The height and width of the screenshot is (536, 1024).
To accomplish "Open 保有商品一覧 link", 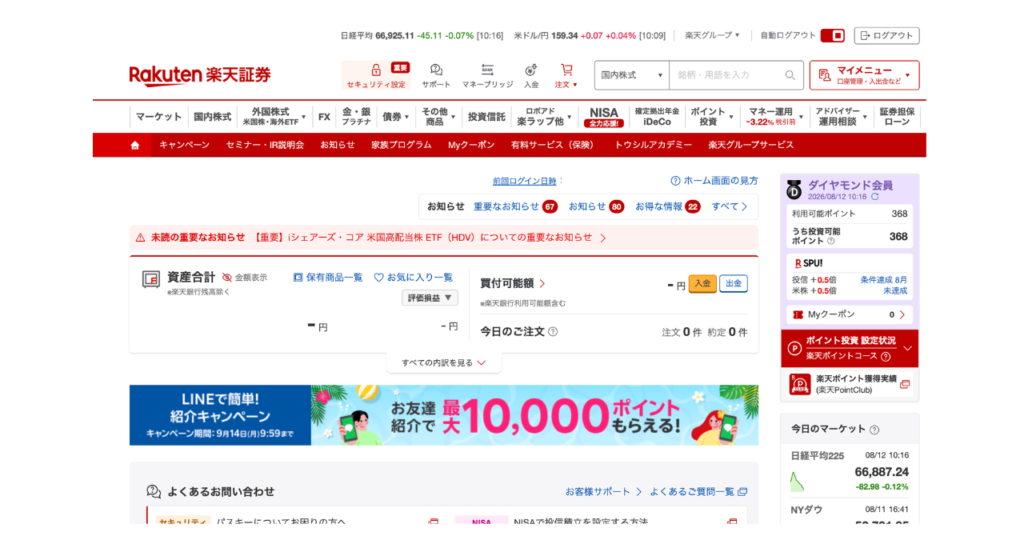I will click(x=328, y=277).
